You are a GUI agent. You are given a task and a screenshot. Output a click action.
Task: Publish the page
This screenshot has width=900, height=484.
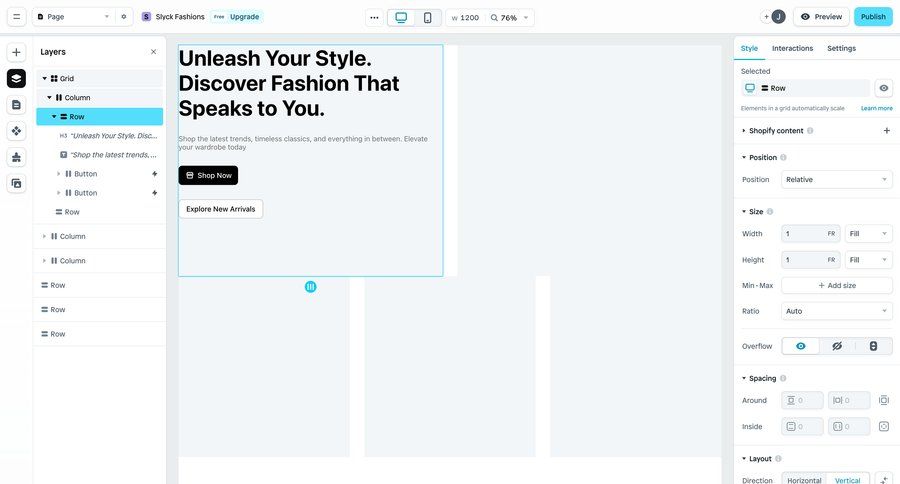click(x=873, y=17)
